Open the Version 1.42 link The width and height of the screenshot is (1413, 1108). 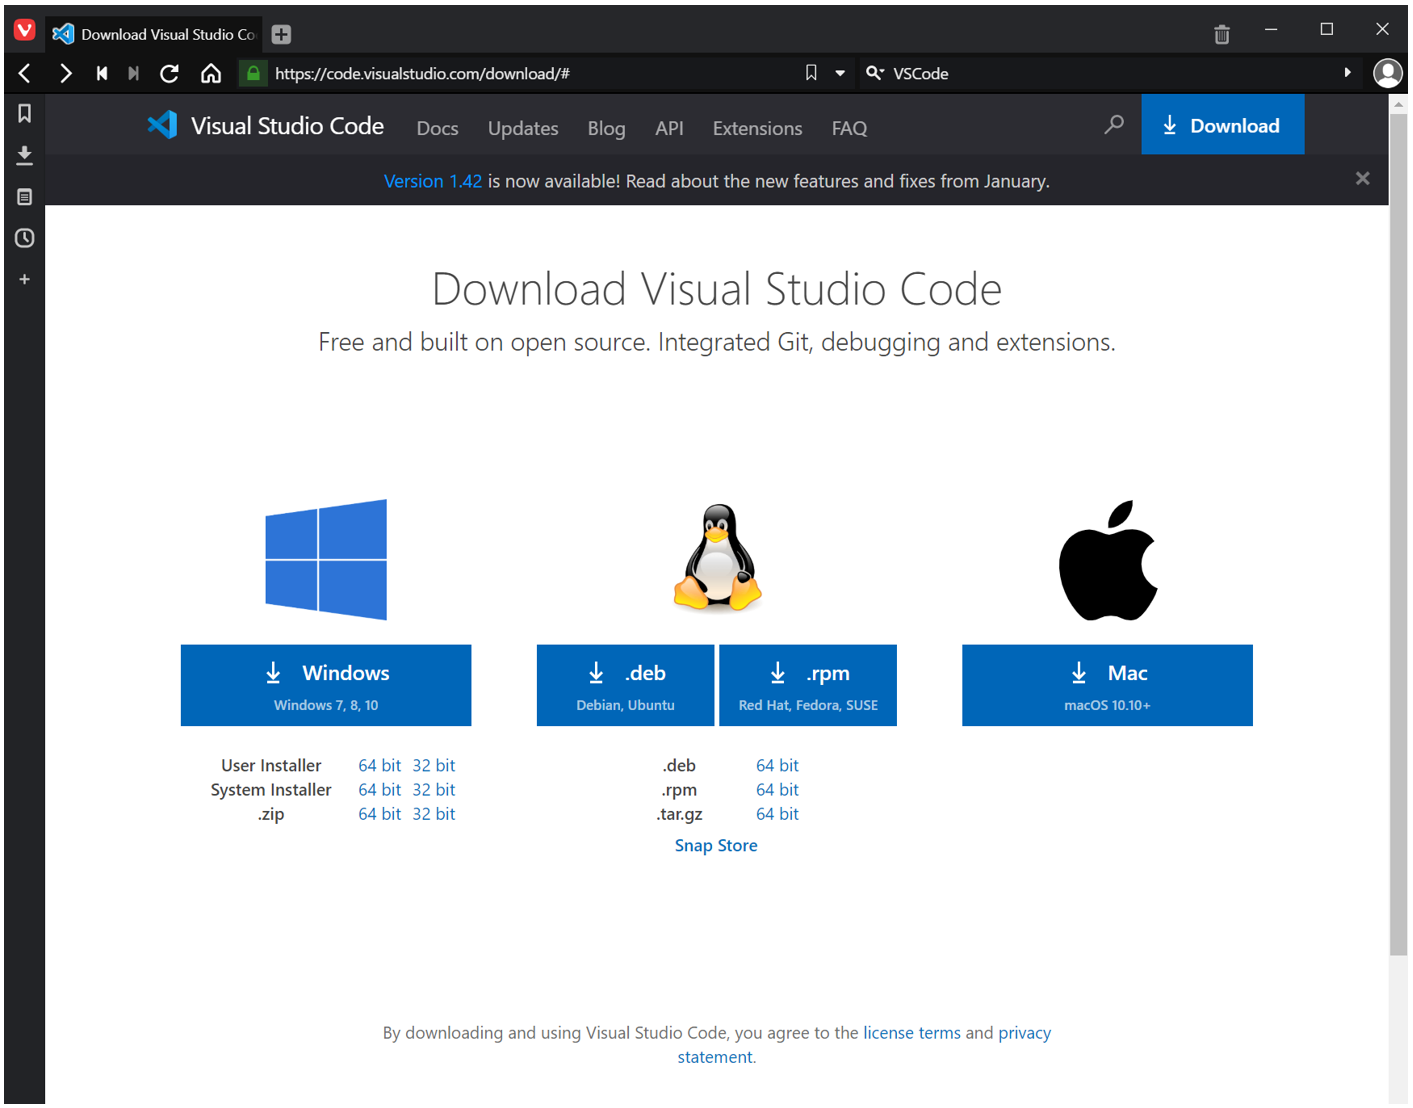coord(433,181)
